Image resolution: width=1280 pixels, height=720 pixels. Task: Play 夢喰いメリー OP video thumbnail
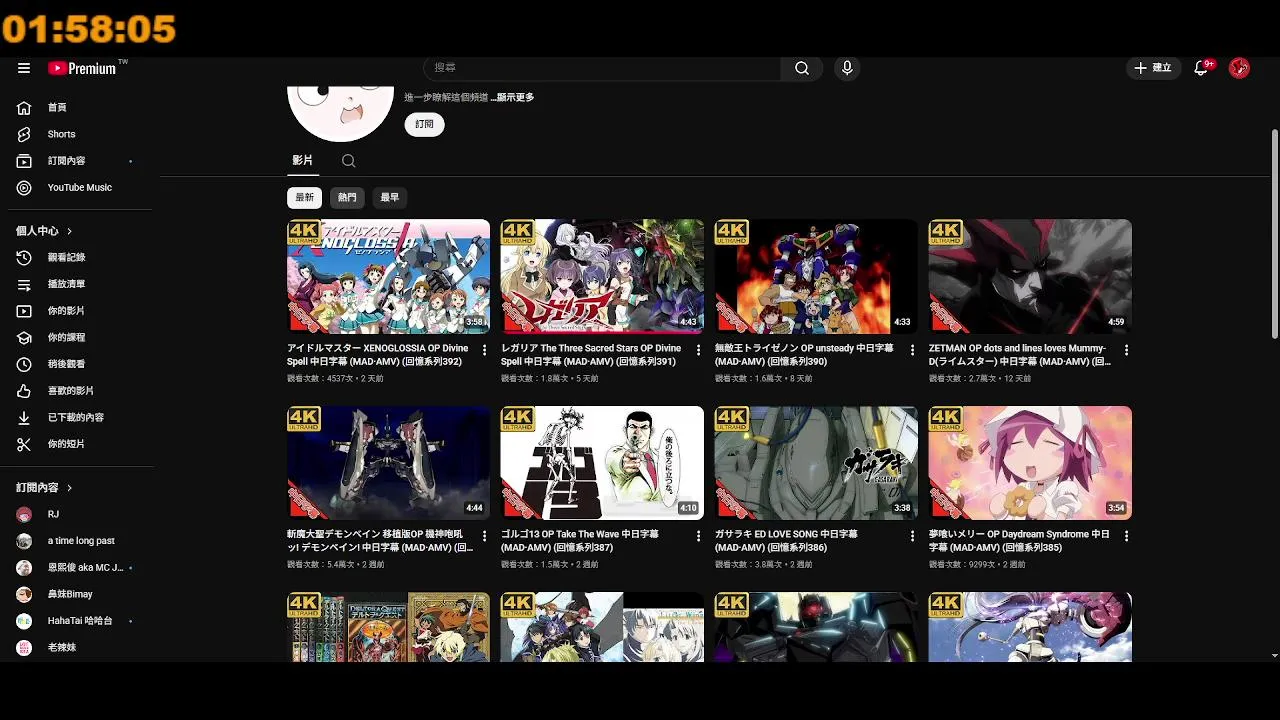(x=1030, y=463)
